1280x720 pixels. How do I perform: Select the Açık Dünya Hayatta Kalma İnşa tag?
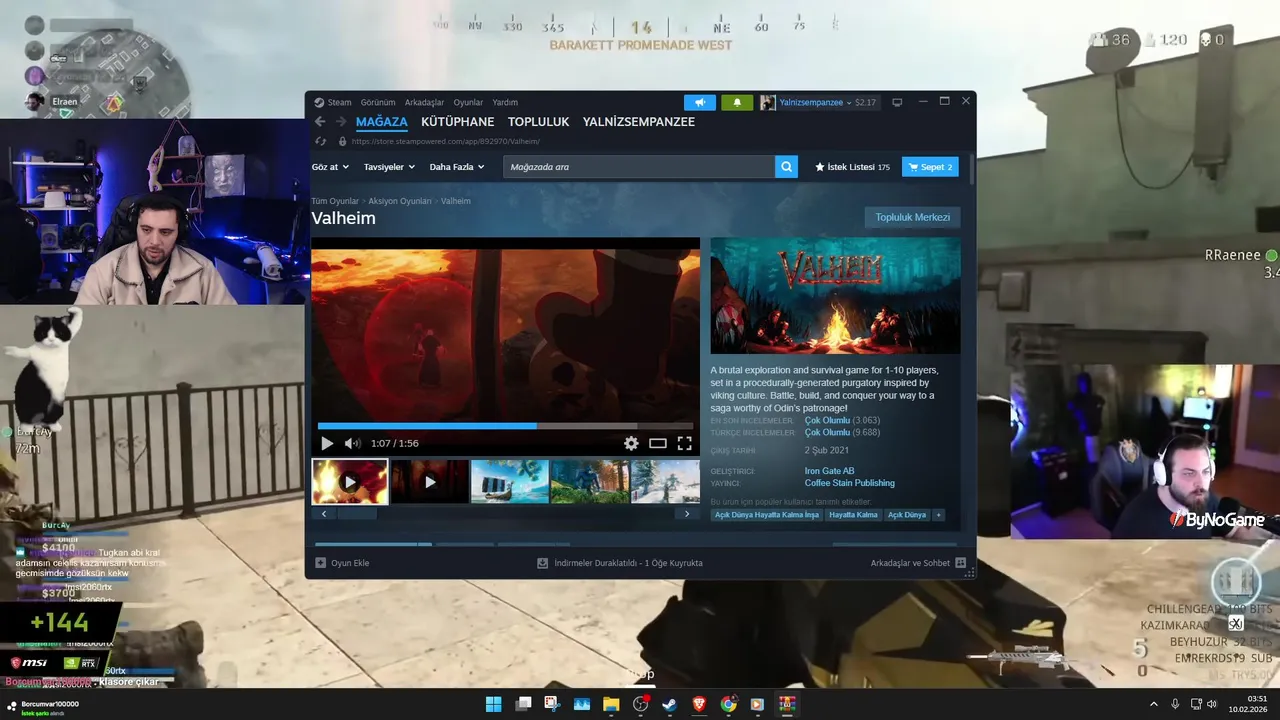click(767, 515)
